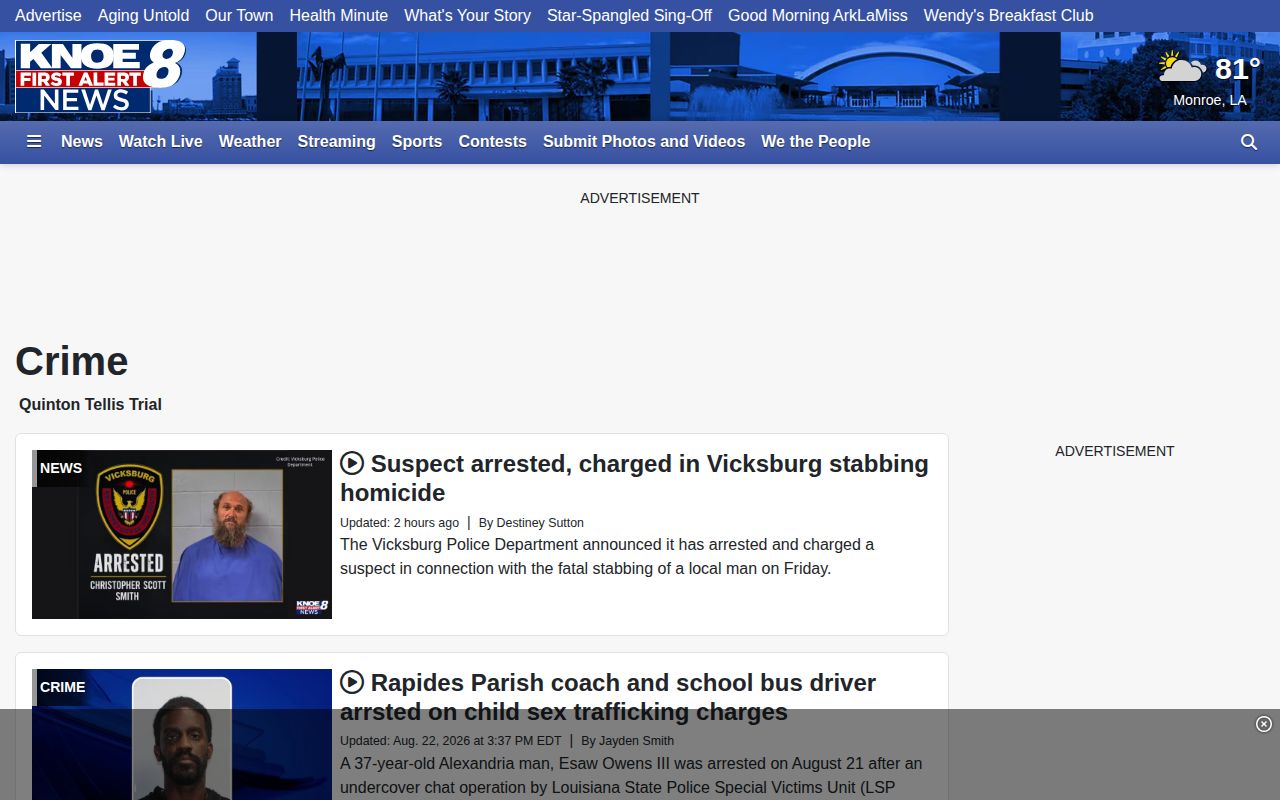The height and width of the screenshot is (800, 1280).
Task: Click Submit Photos and Videos
Action: (x=644, y=142)
